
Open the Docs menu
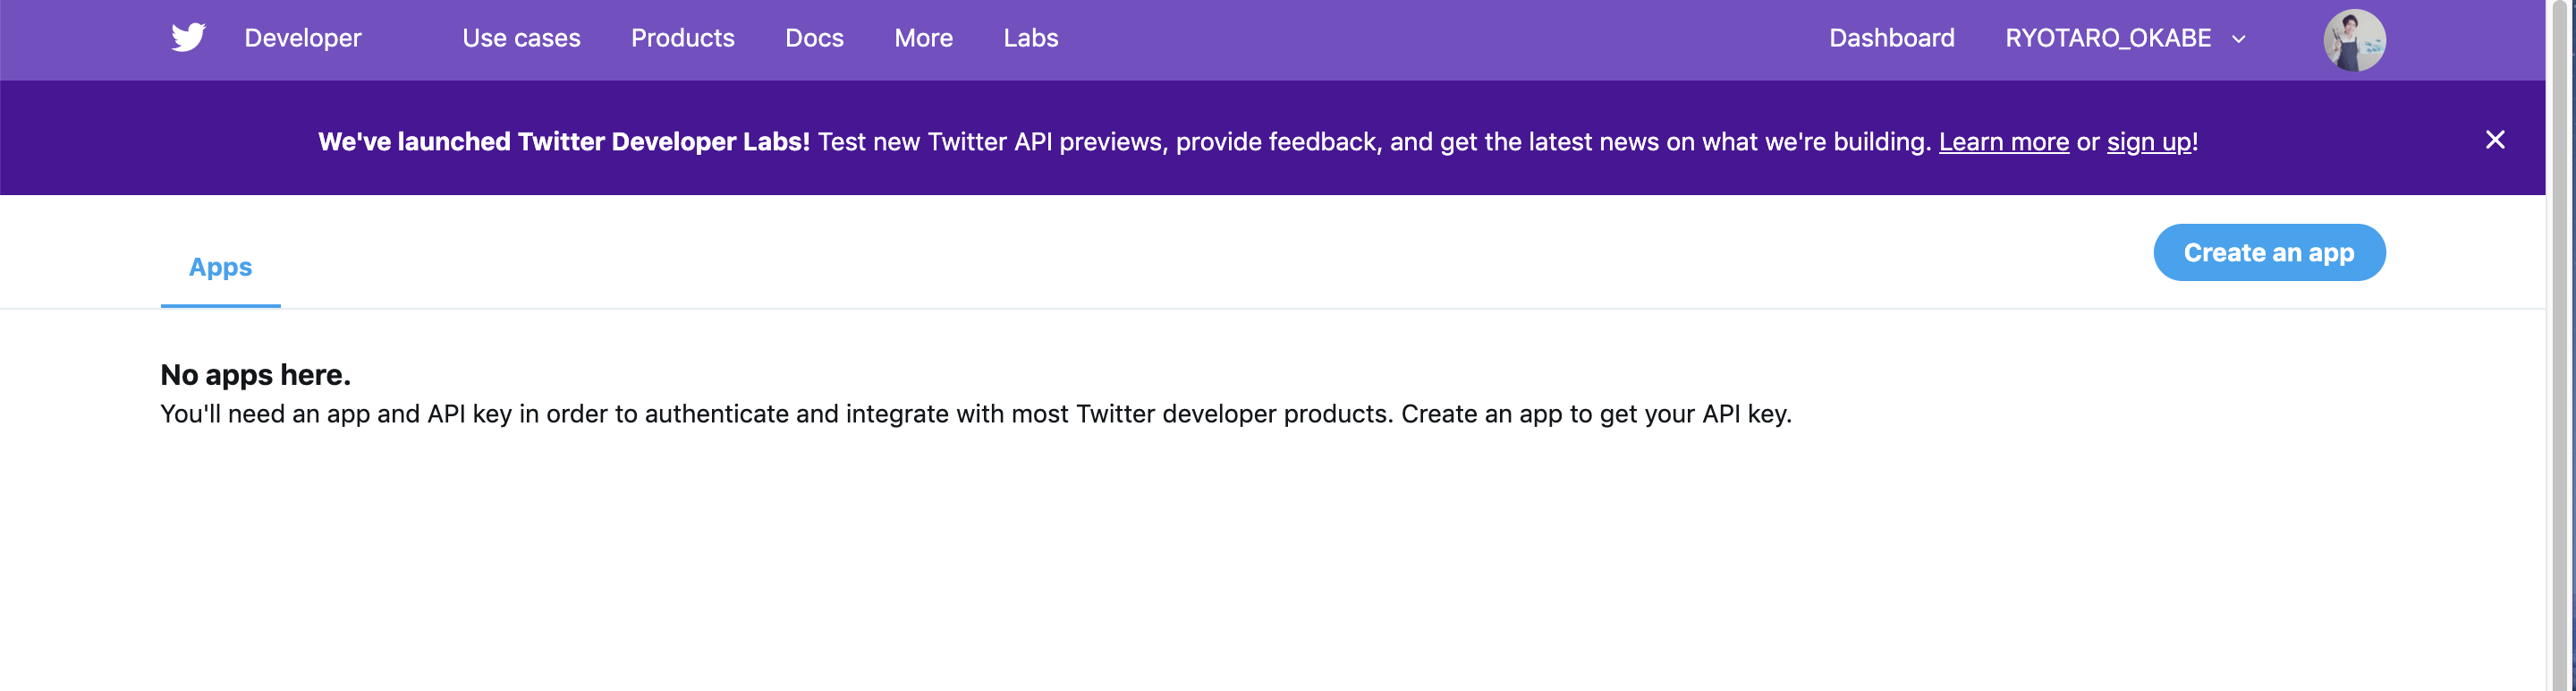coord(814,38)
